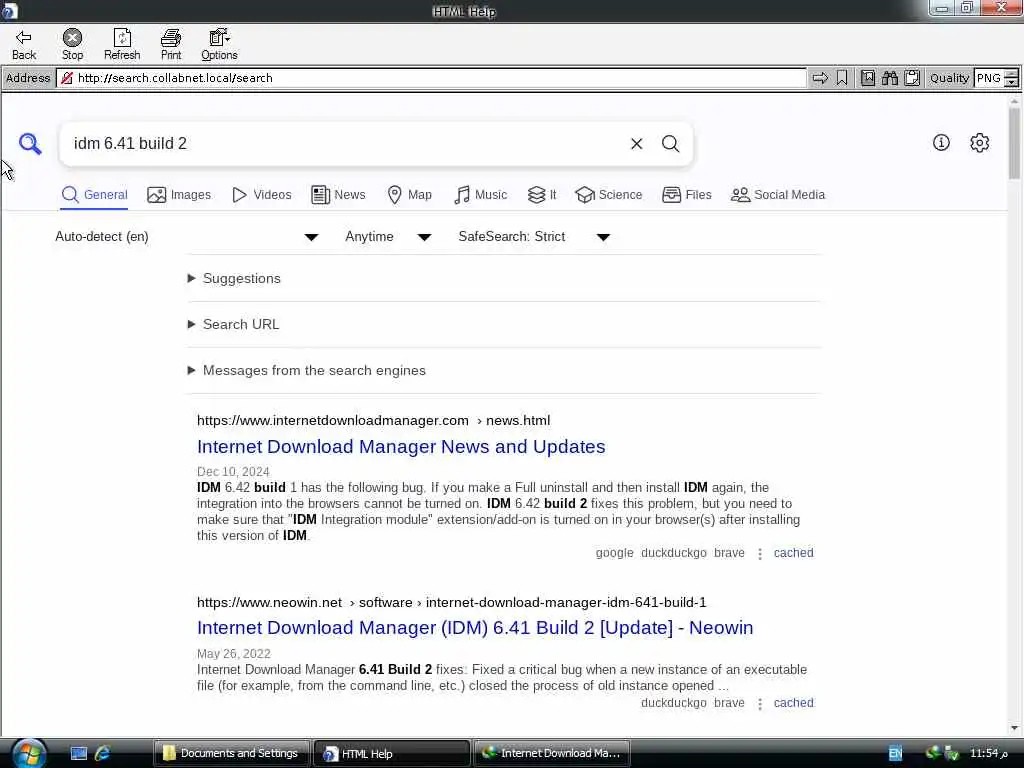
Task: Open the three-dot menu of the internetdownloadmanager.com result
Action: point(760,554)
